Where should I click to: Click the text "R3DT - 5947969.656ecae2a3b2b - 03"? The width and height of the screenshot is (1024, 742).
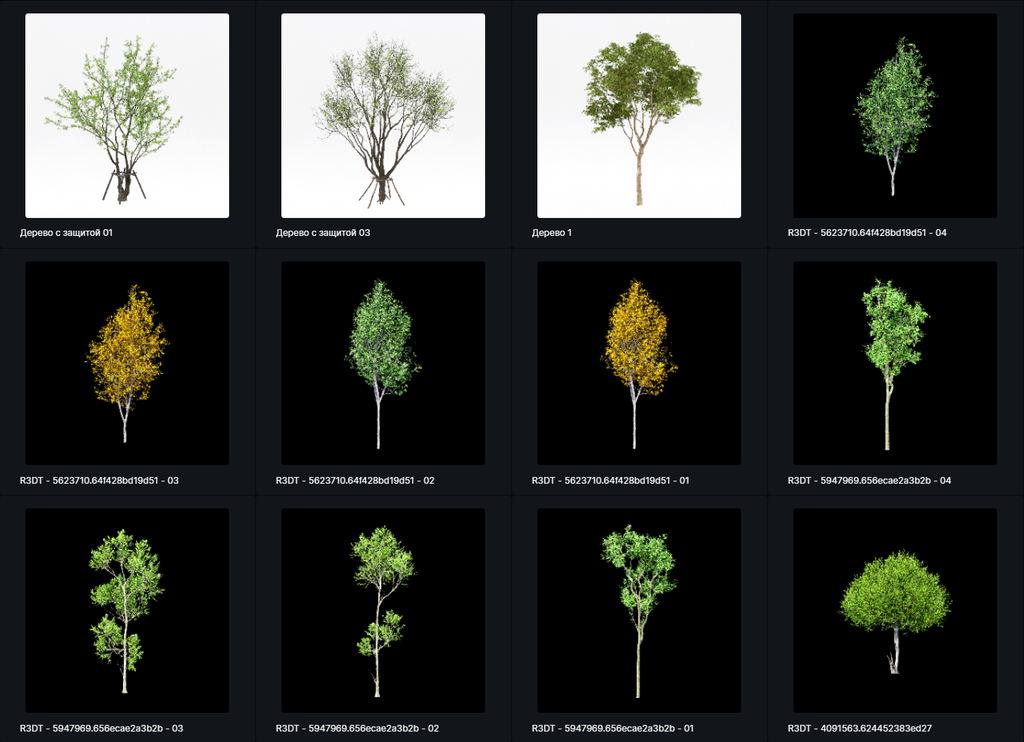101,728
